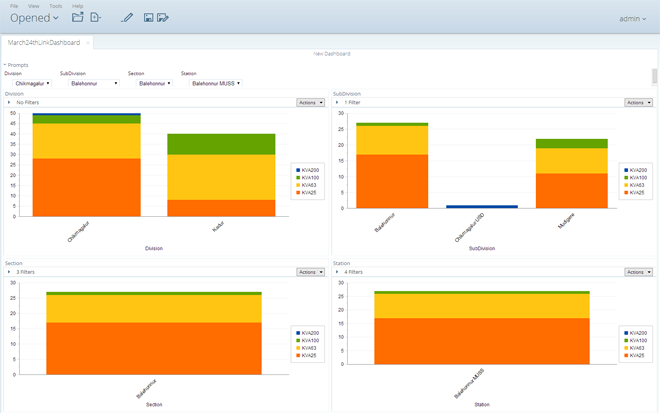Screen dimensions: 660x413
Task: Open the Actions menu in the Station panel
Action: [639, 272]
